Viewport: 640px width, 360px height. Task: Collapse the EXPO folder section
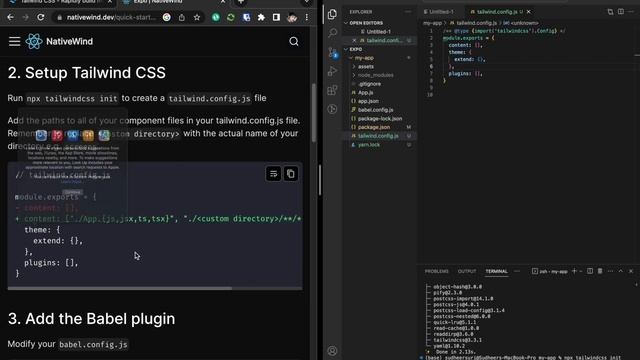click(x=355, y=49)
